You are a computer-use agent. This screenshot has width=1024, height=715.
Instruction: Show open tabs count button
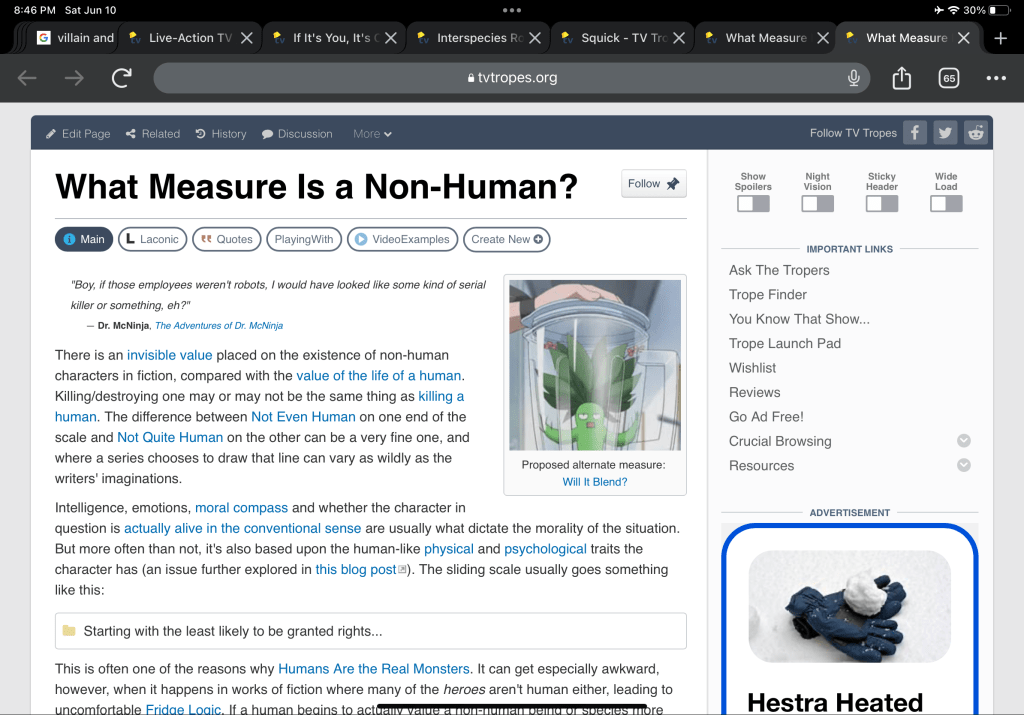click(948, 78)
